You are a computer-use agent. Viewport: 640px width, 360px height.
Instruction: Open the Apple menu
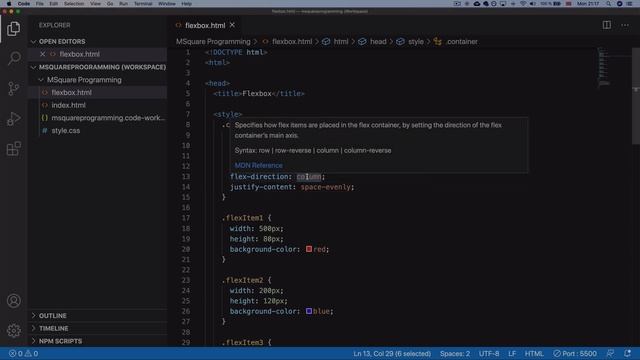(9, 4)
